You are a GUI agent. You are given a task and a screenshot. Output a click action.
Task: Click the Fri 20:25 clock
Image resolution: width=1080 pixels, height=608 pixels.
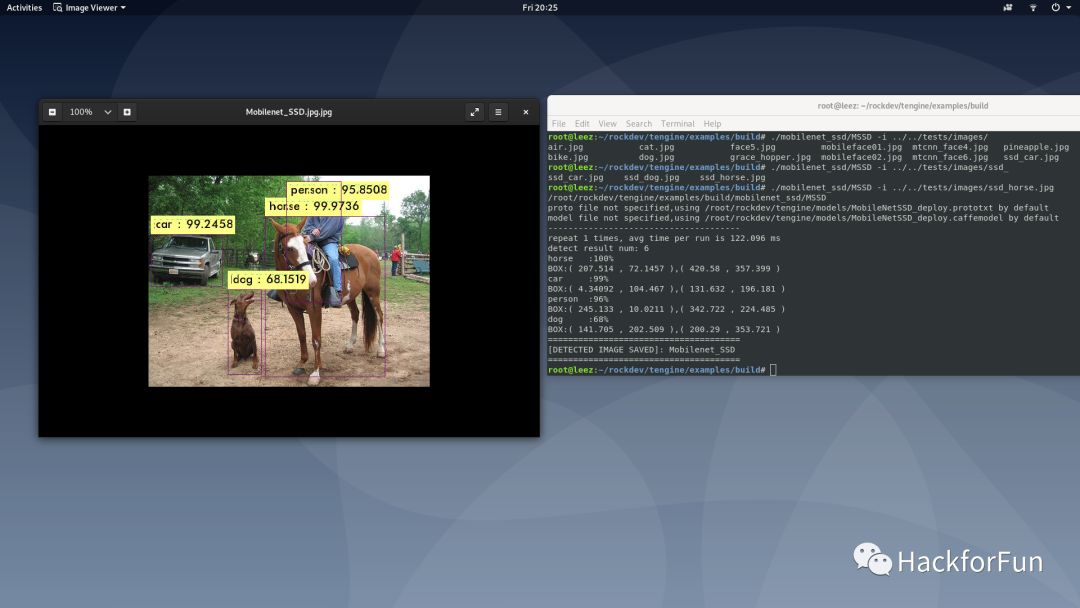[540, 8]
